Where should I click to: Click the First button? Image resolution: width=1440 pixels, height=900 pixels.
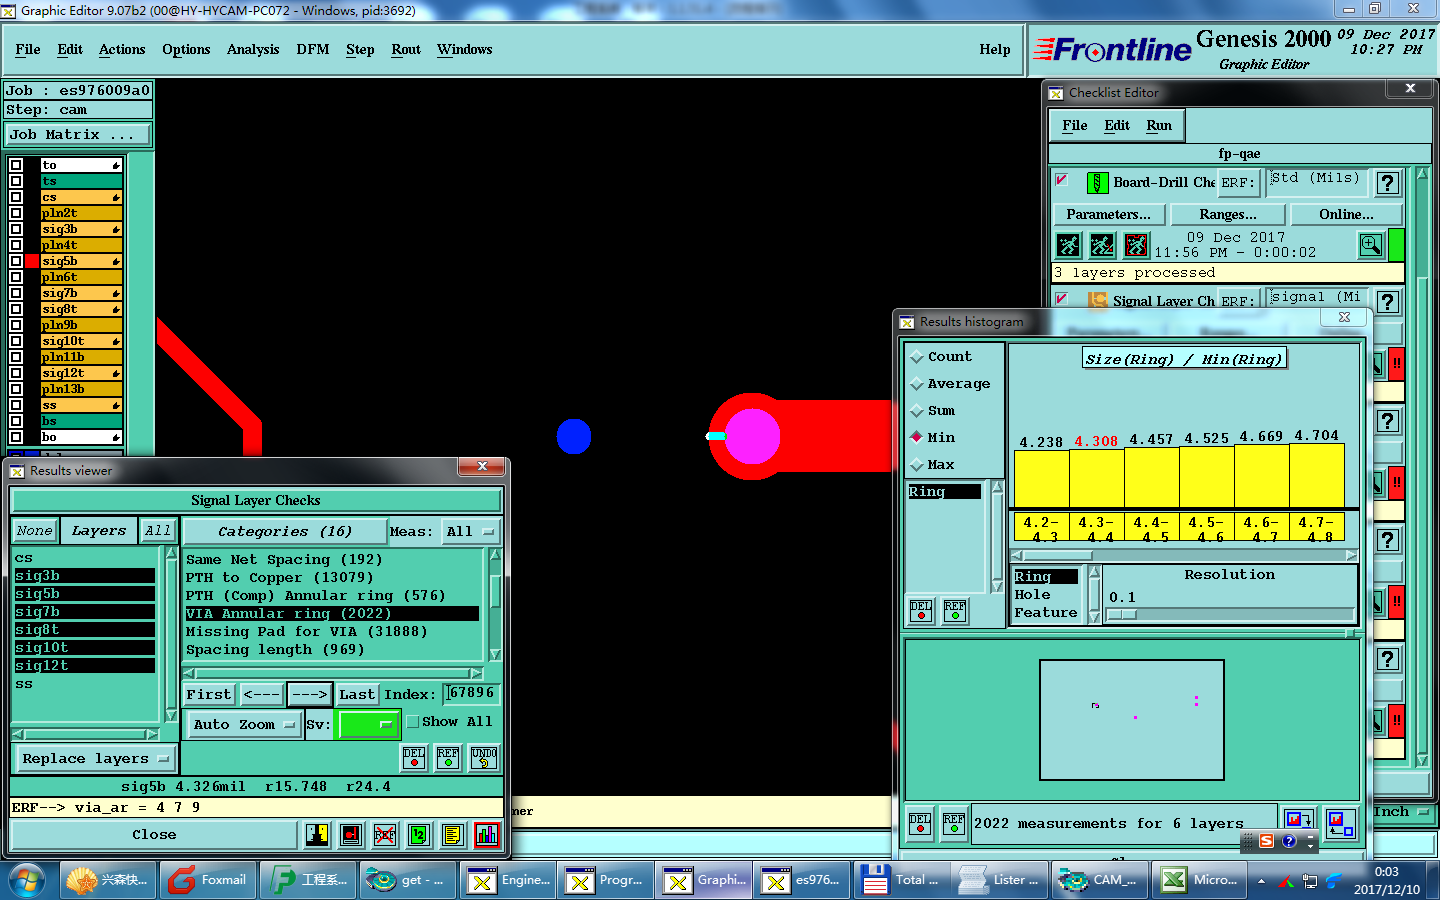click(x=209, y=694)
